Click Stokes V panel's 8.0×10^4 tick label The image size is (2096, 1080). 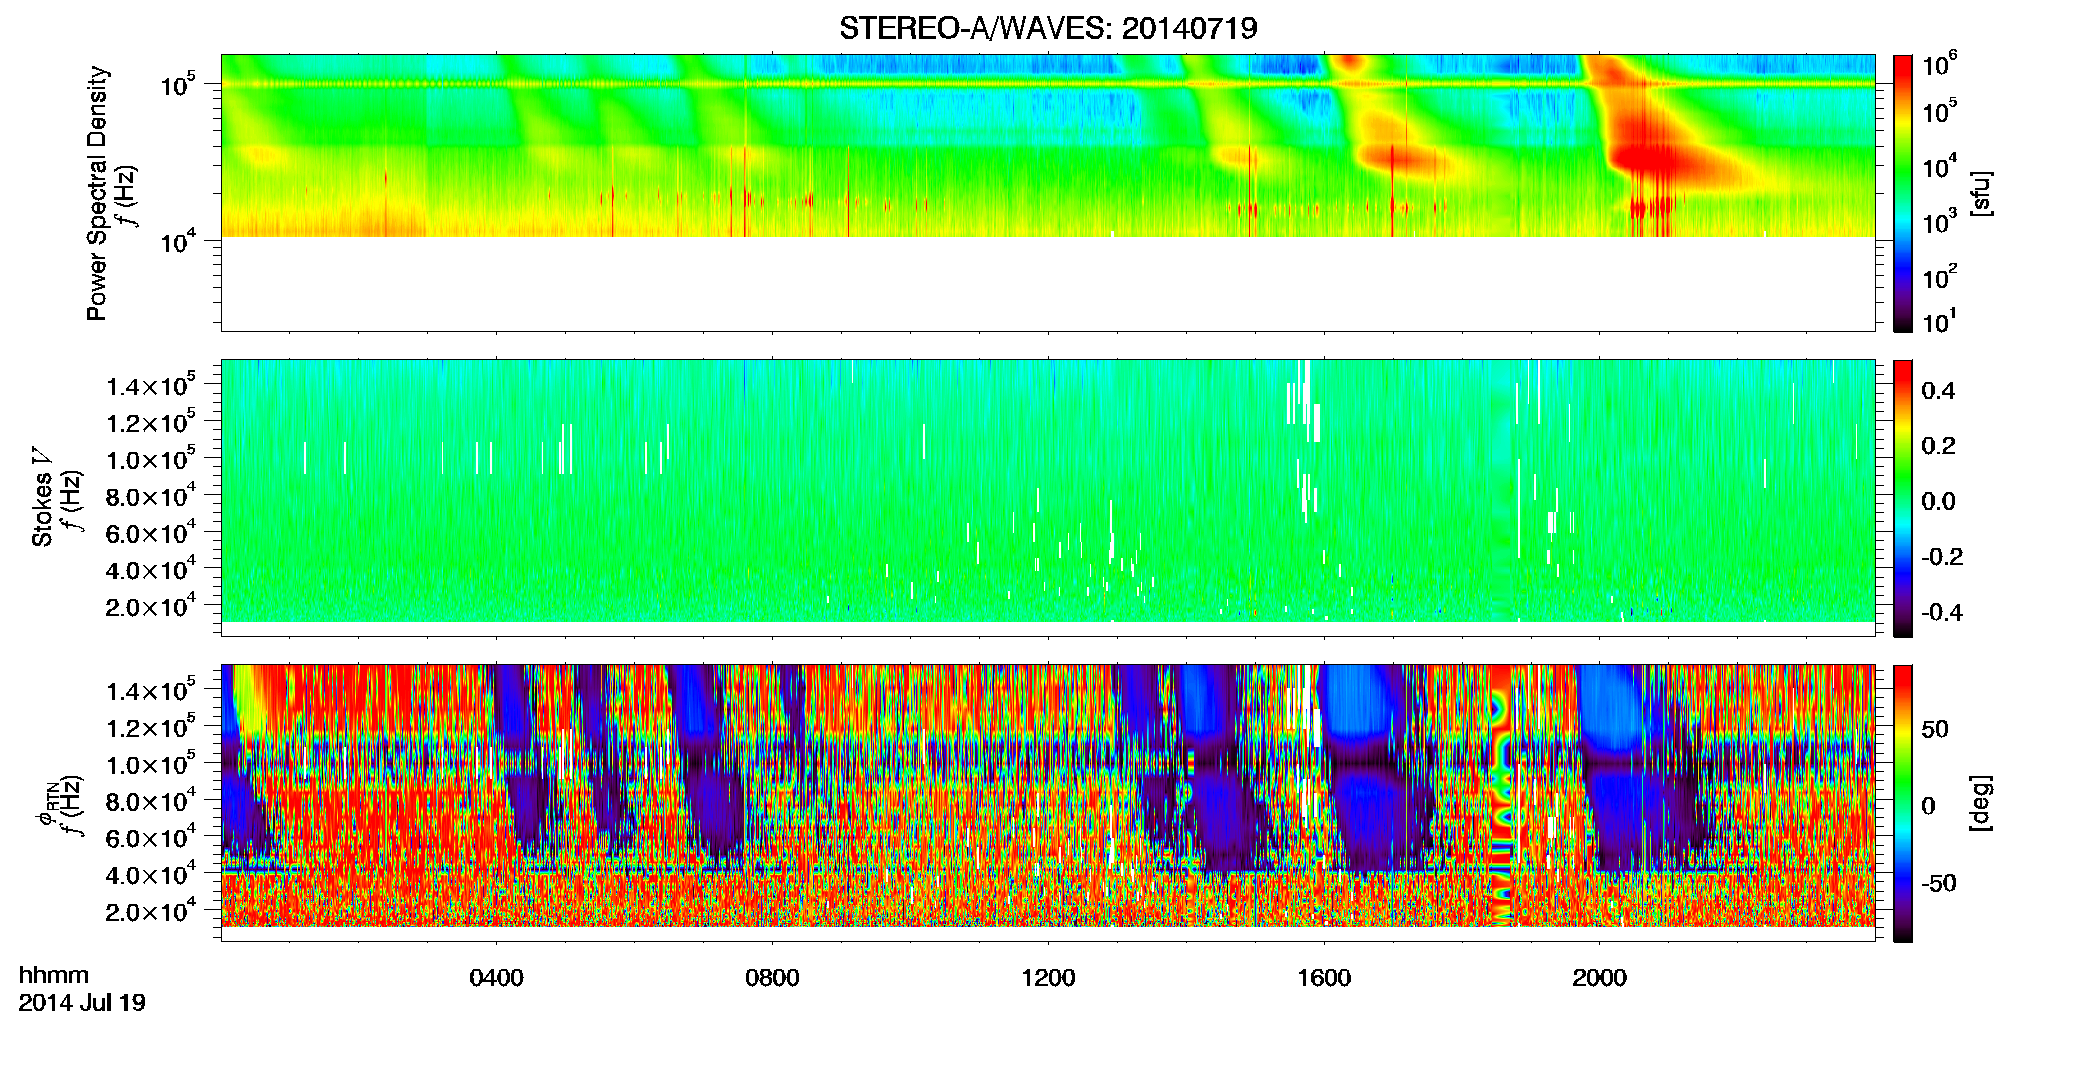tap(151, 496)
